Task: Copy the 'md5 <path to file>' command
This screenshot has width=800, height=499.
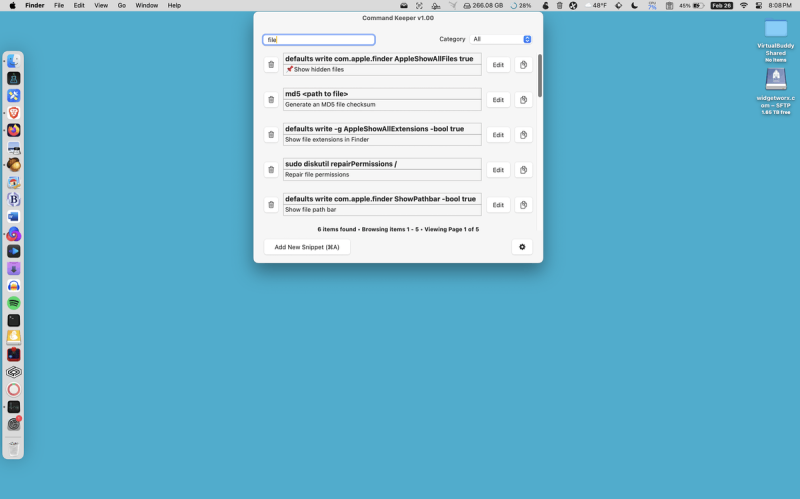Action: (x=523, y=100)
